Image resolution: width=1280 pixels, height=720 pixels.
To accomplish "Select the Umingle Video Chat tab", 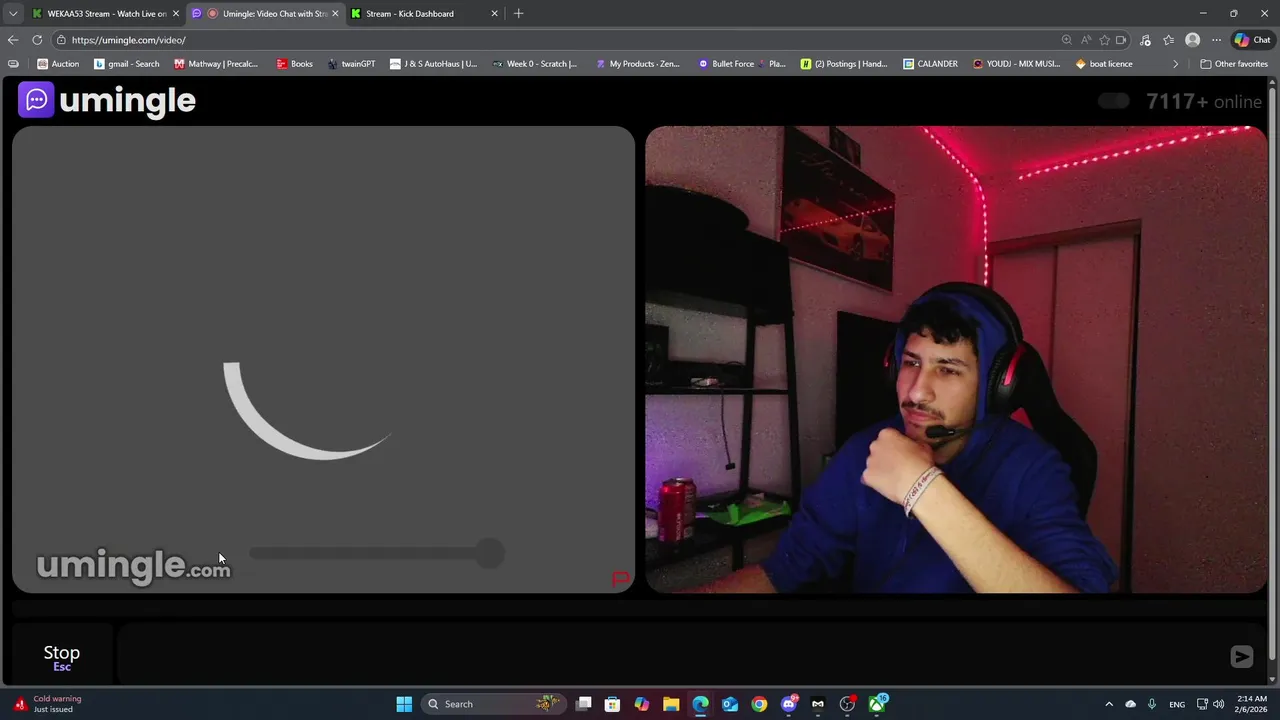I will 265,13.
